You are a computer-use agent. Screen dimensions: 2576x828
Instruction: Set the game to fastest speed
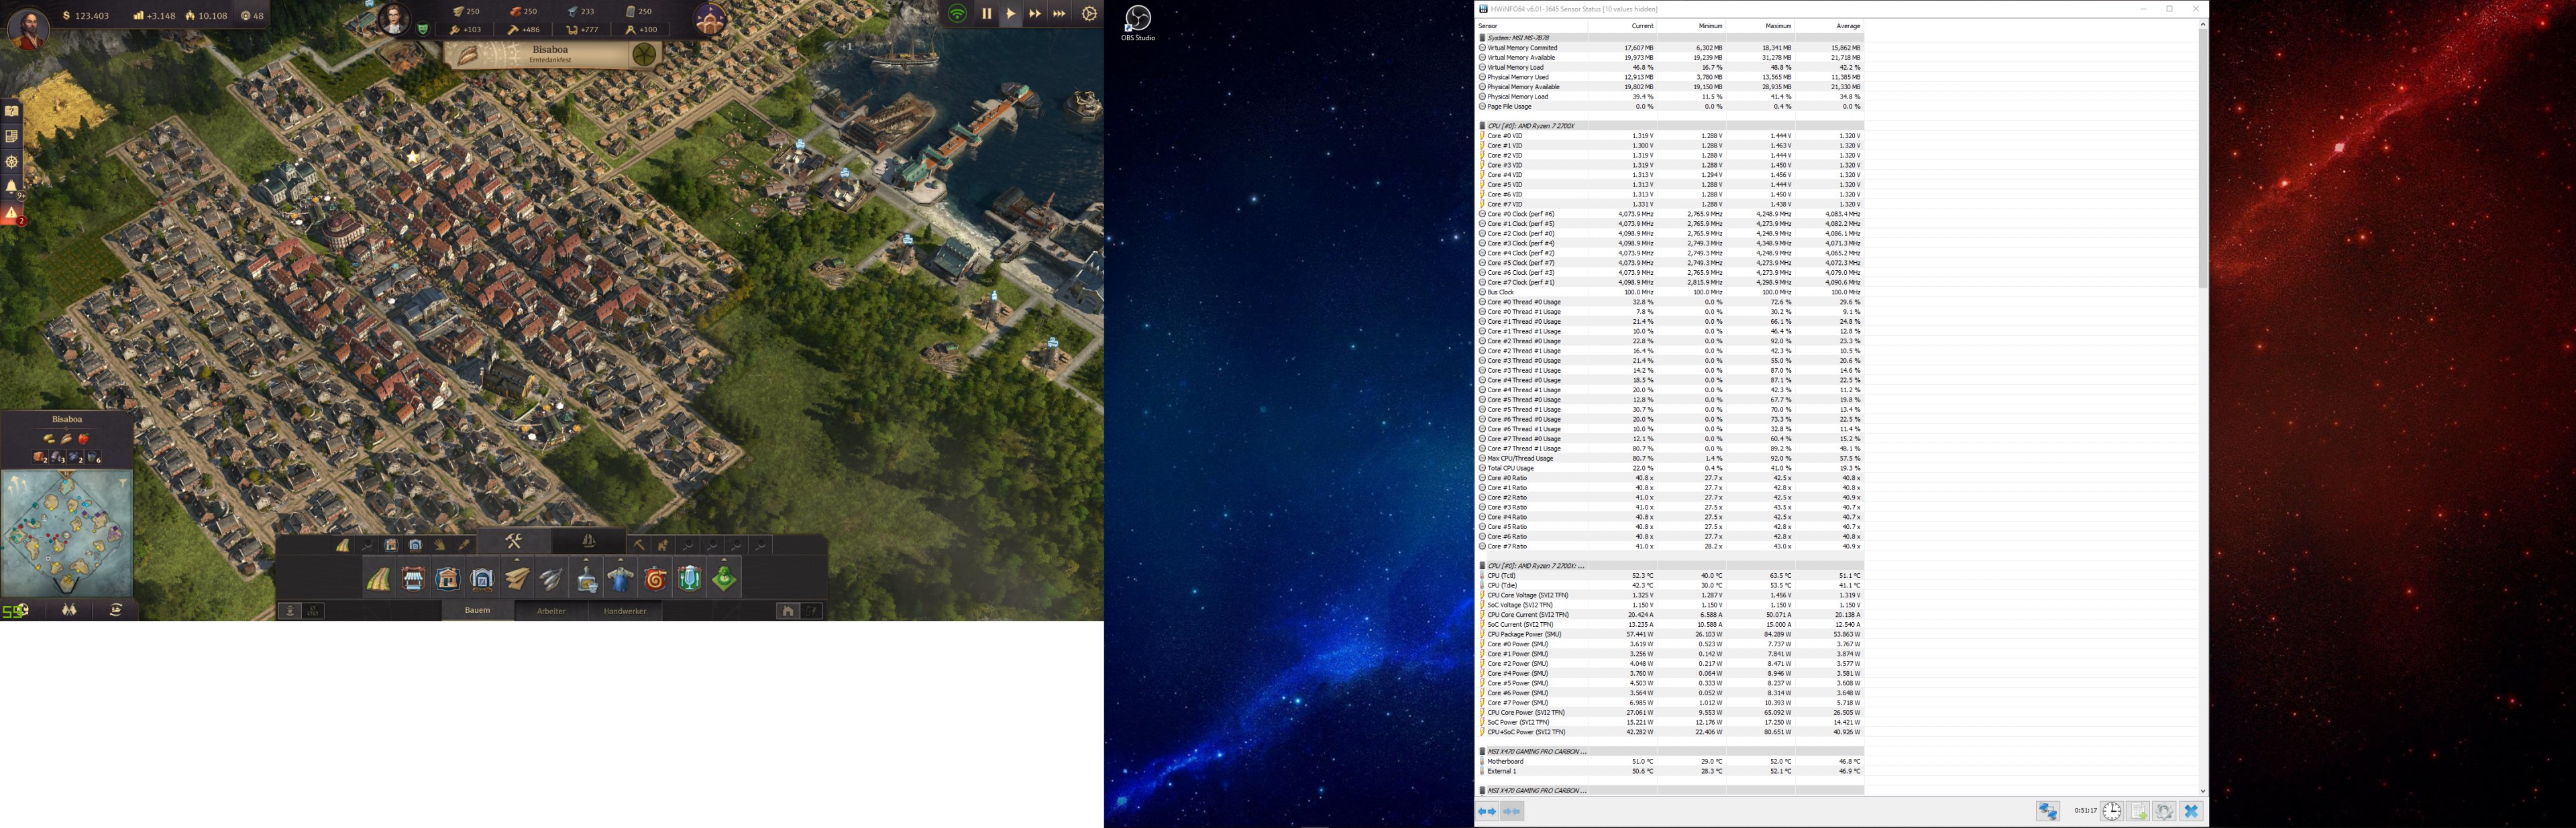point(1059,14)
